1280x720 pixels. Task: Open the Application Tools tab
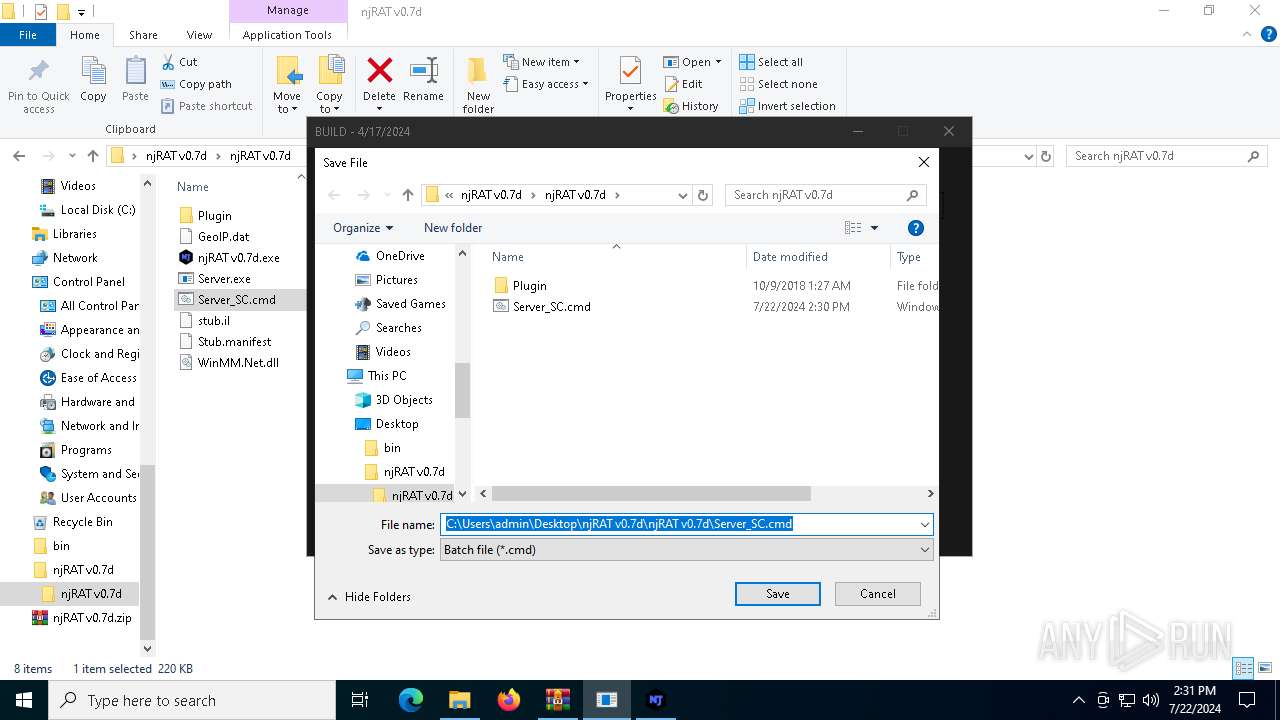pos(287,35)
